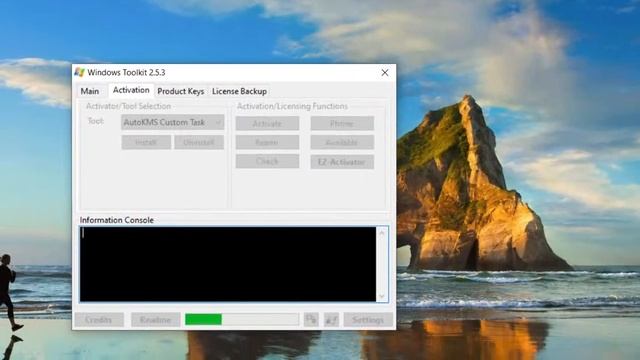Click the green progress bar
This screenshot has width=640, height=360.
point(242,319)
